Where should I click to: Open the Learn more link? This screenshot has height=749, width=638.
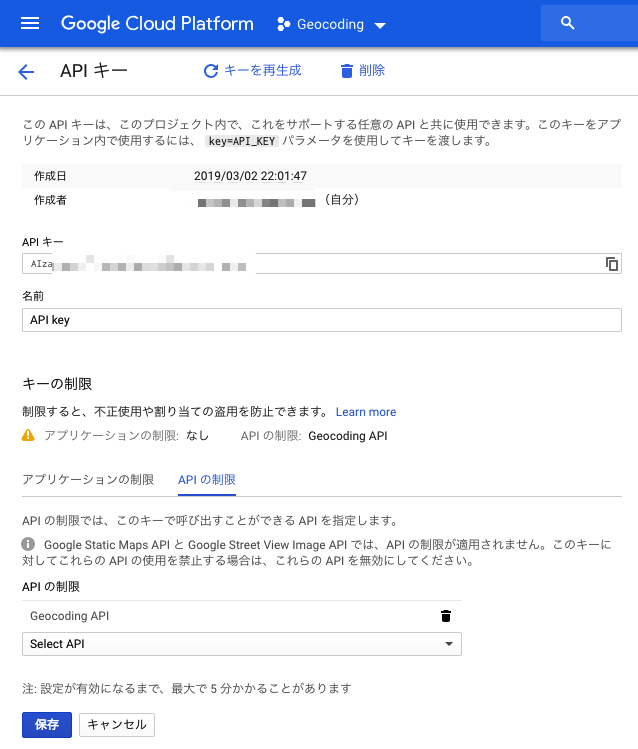[366, 412]
